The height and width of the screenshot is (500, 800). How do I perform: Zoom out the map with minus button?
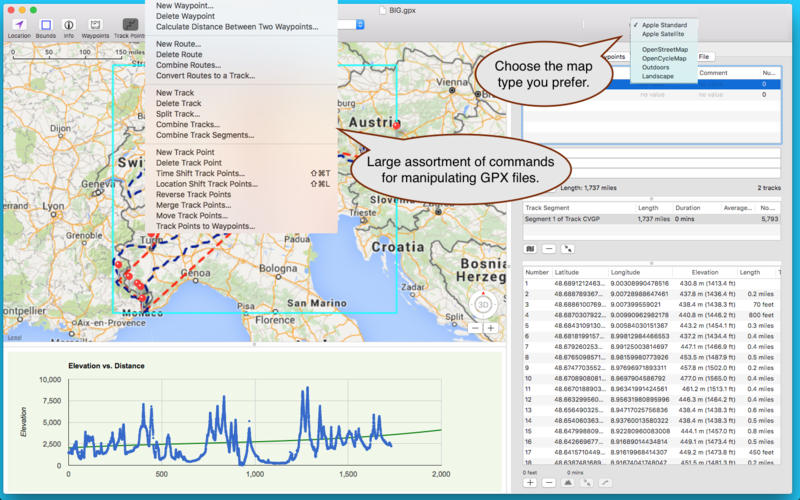[474, 328]
